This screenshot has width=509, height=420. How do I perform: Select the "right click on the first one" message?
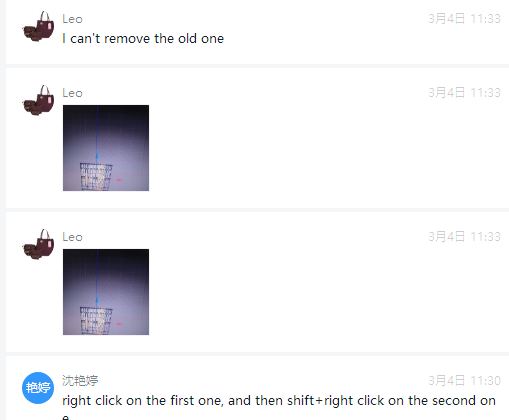(279, 406)
